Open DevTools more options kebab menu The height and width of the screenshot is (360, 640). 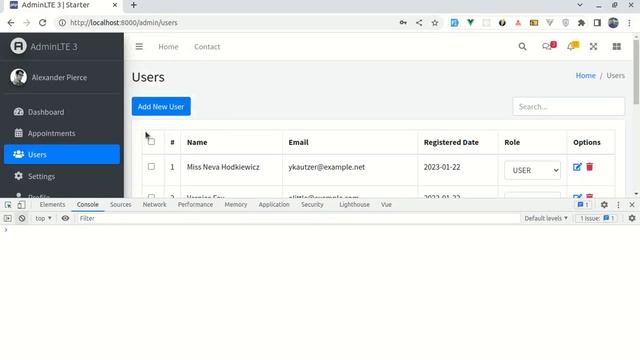[618, 204]
